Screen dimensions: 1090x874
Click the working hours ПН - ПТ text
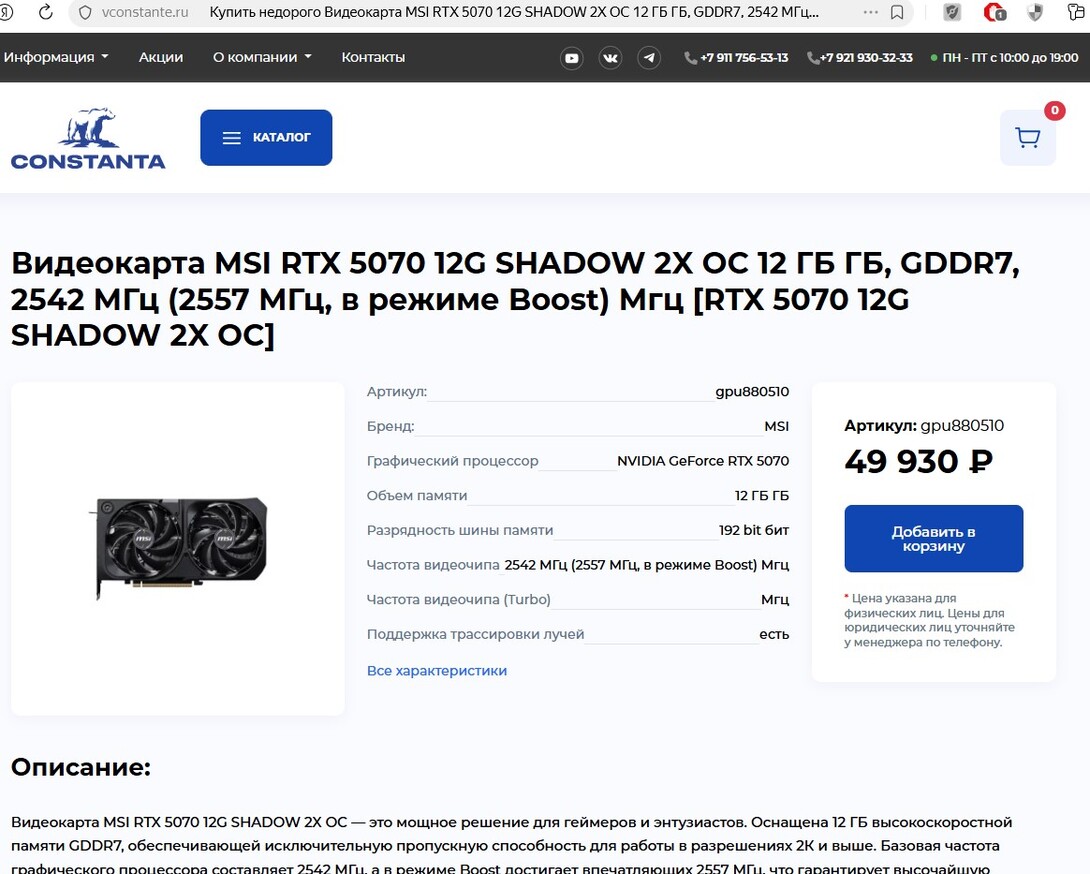click(x=1010, y=58)
